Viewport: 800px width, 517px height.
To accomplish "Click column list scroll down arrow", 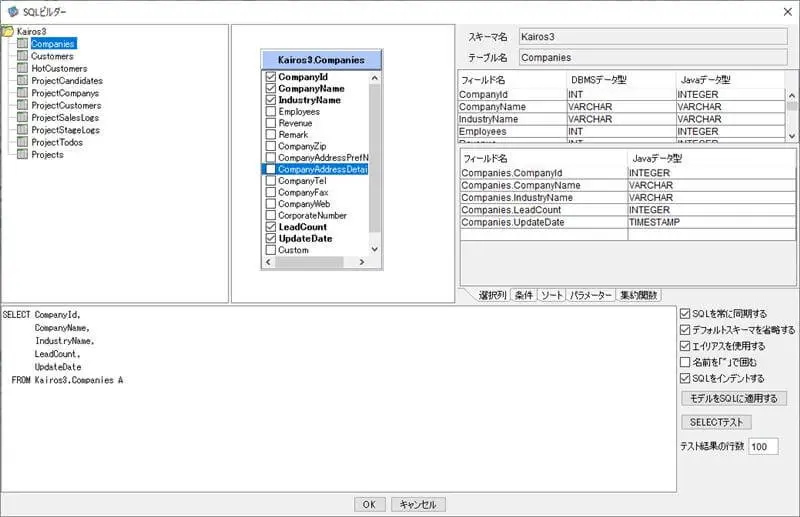I will click(x=374, y=250).
